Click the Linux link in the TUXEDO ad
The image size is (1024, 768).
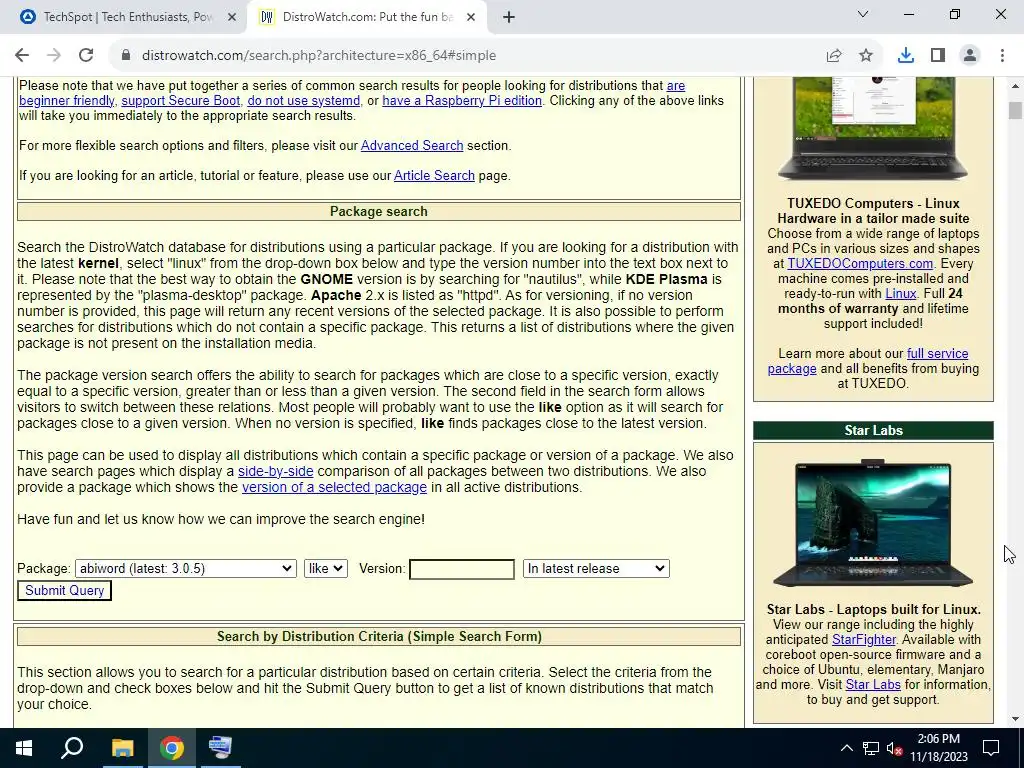(x=901, y=294)
